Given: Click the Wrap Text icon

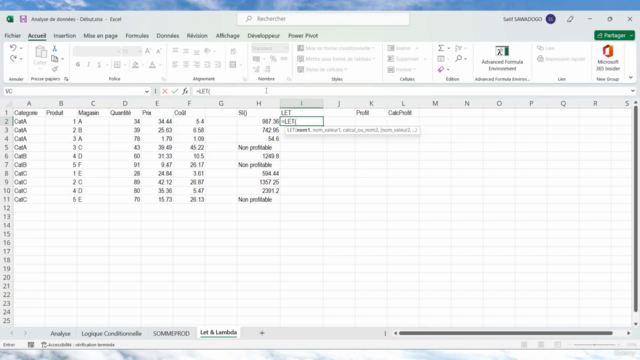Looking at the screenshot, I should point(233,51).
